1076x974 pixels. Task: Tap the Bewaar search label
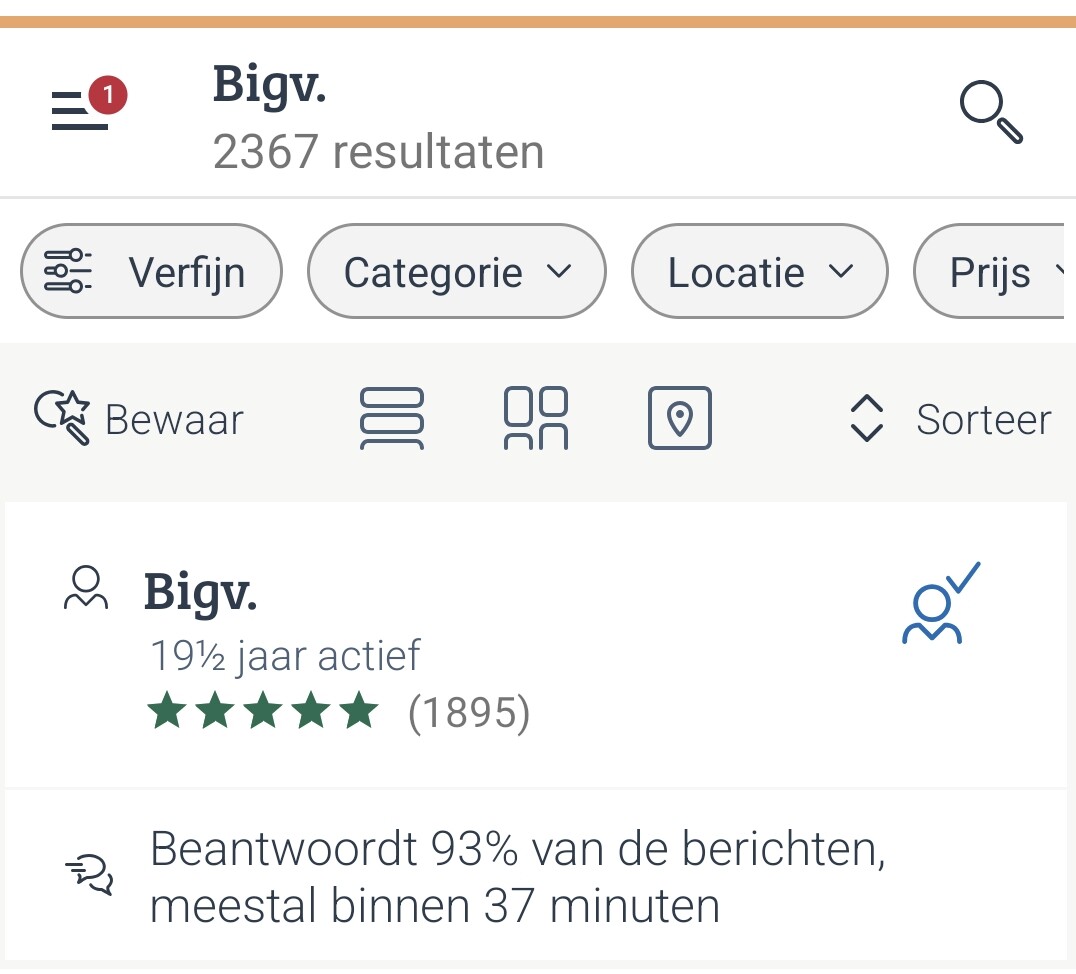[174, 420]
